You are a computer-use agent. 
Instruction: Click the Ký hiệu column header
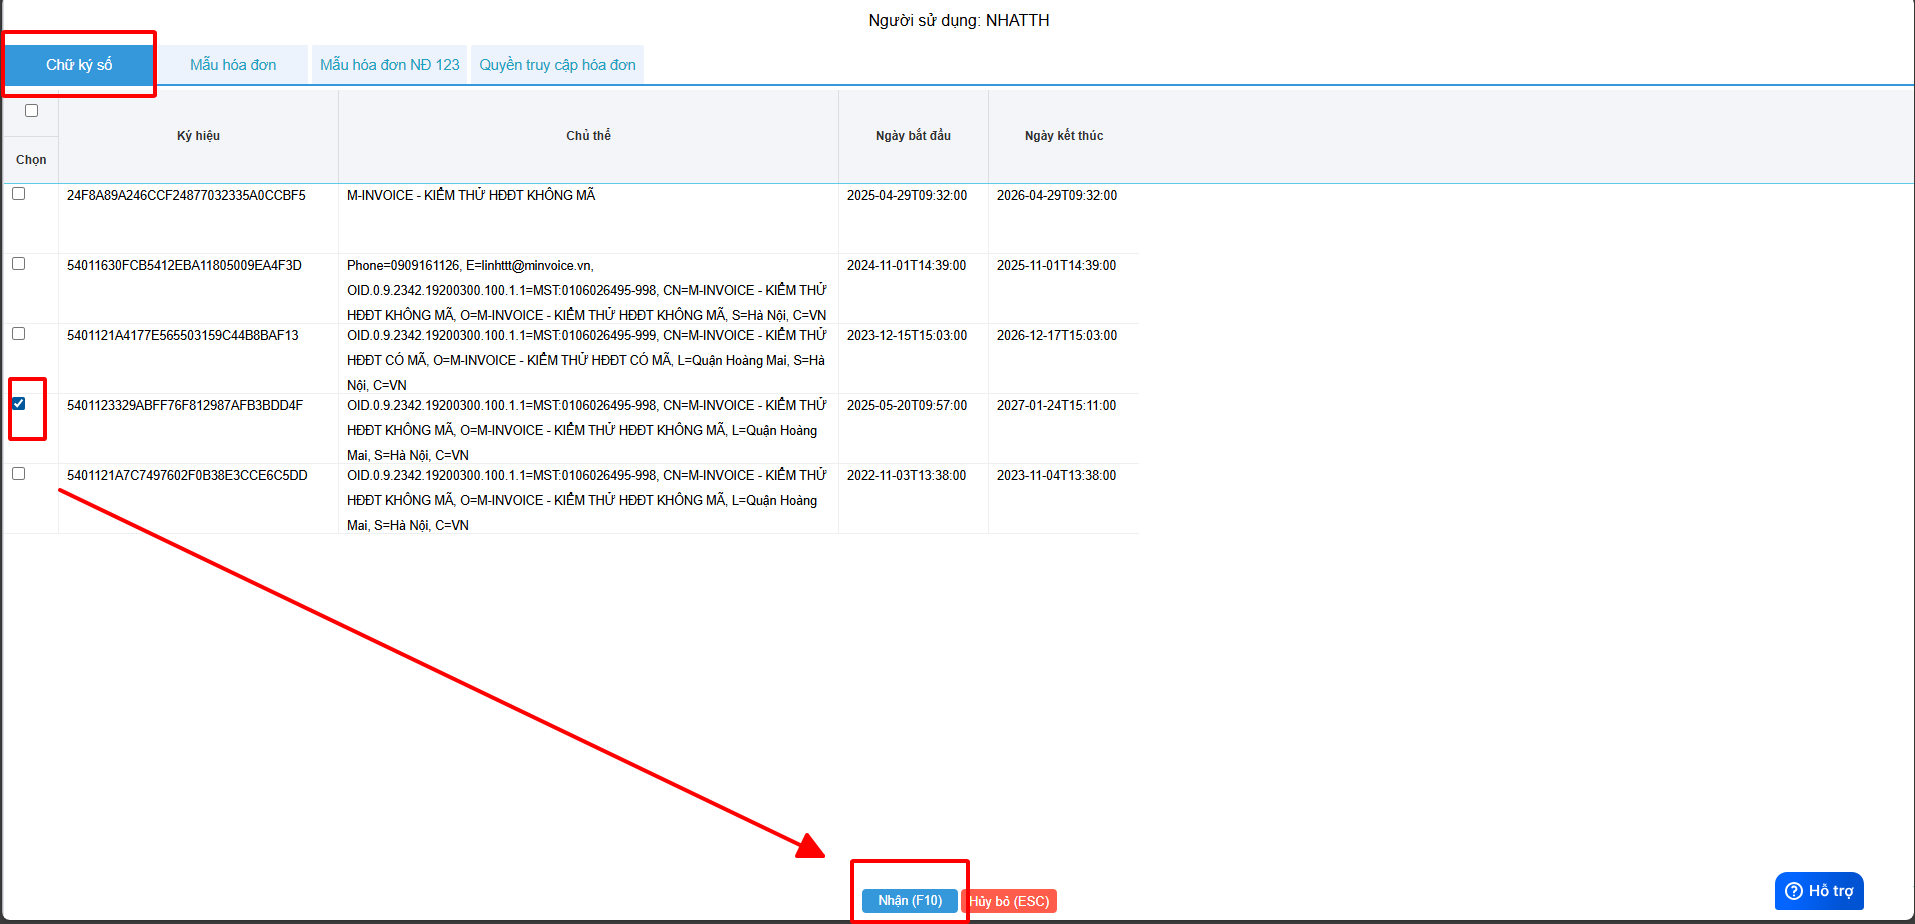coord(198,136)
